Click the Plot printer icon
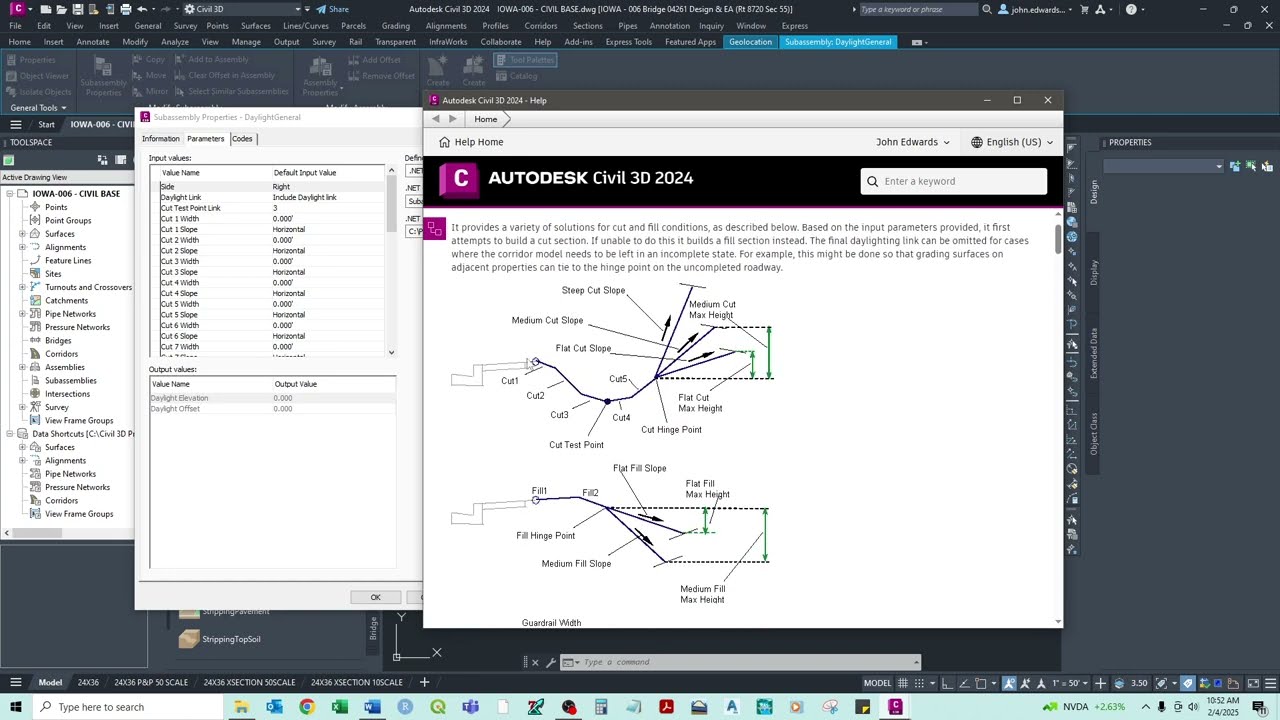This screenshot has height=720, width=1280. tap(126, 9)
